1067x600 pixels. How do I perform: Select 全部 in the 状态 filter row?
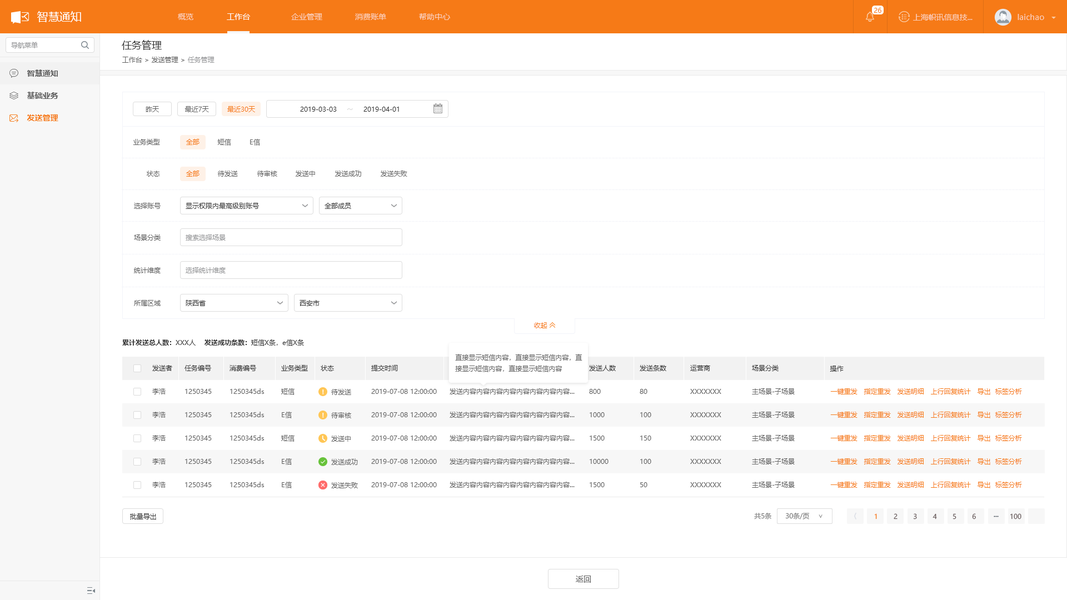point(193,173)
